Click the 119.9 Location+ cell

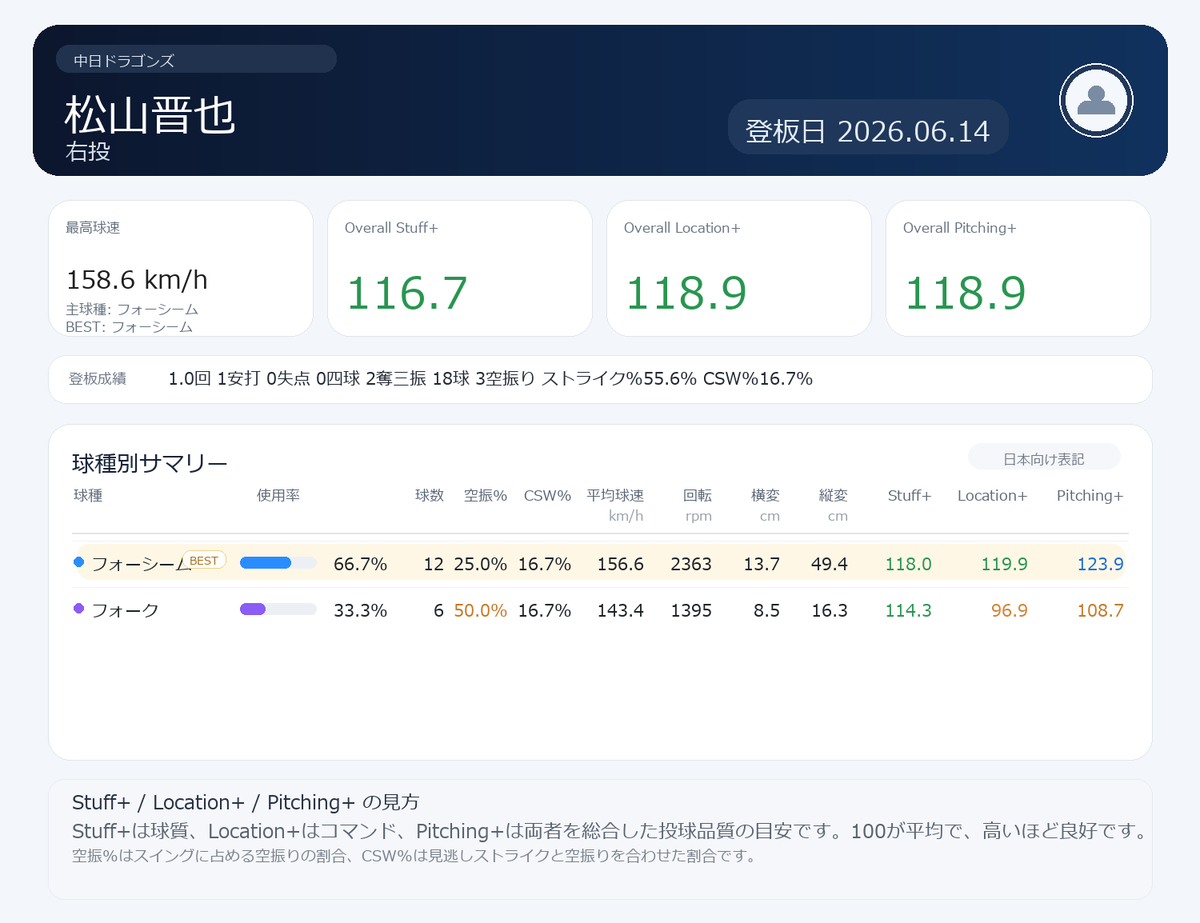(1005, 564)
